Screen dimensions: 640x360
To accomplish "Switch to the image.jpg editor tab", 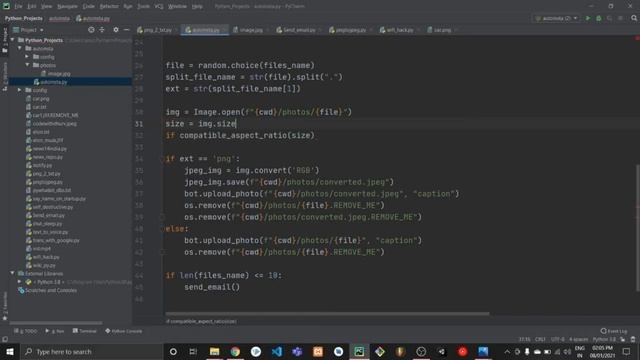I will 251,30.
